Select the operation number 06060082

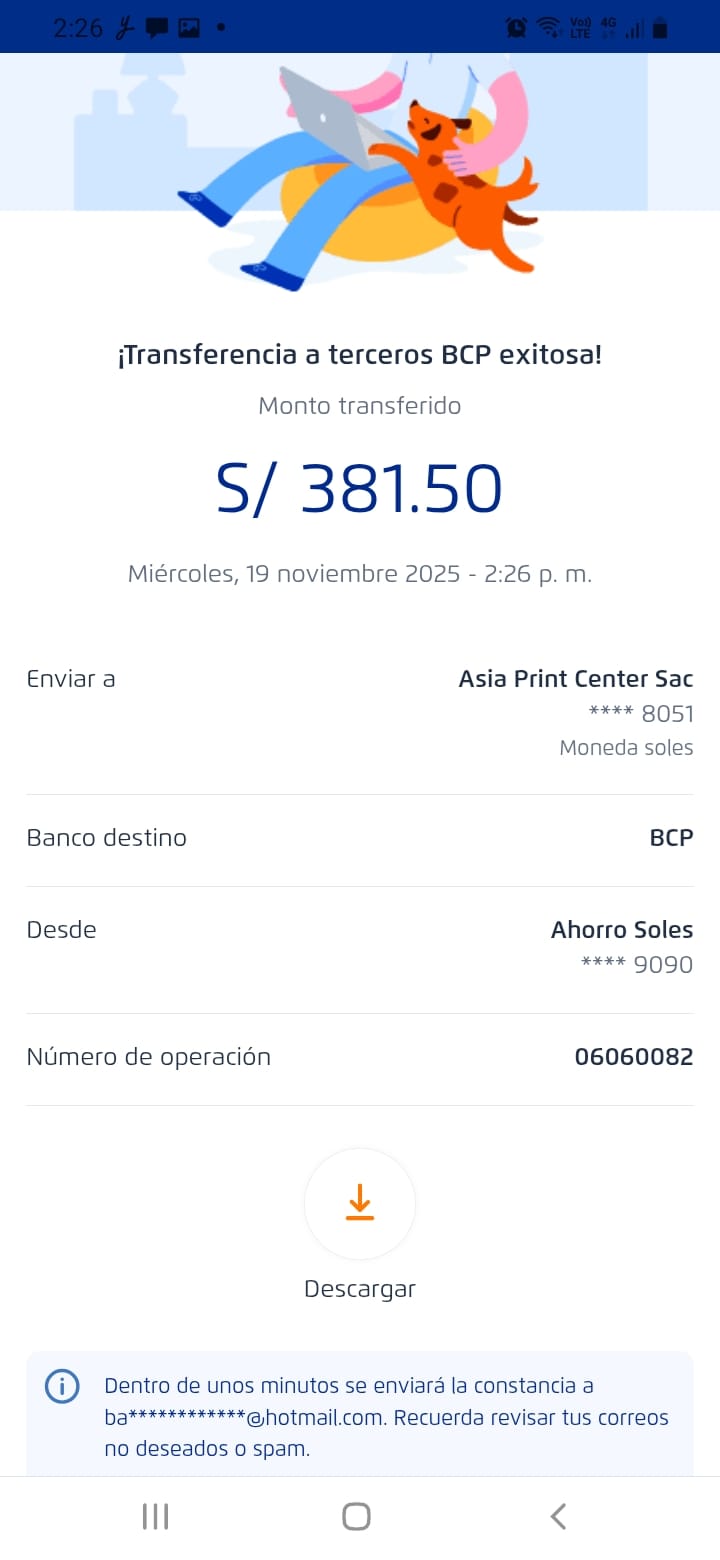[x=633, y=1057]
